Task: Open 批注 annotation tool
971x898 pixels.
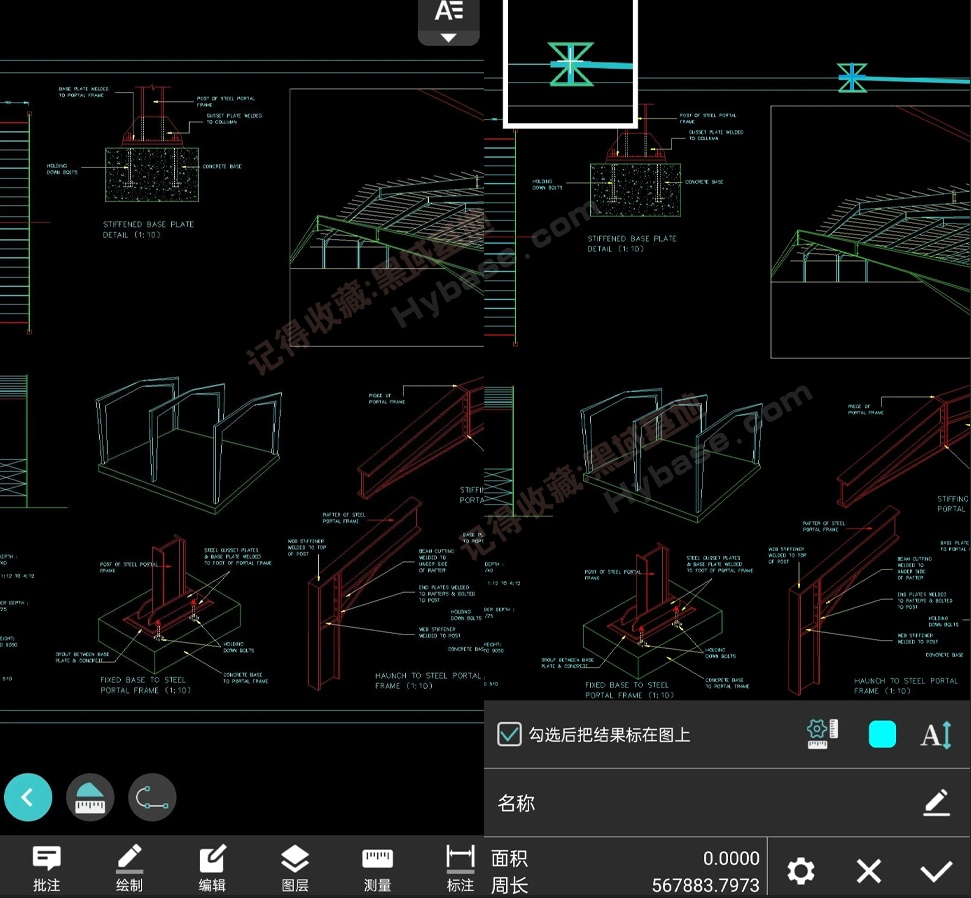Action: click(x=46, y=868)
